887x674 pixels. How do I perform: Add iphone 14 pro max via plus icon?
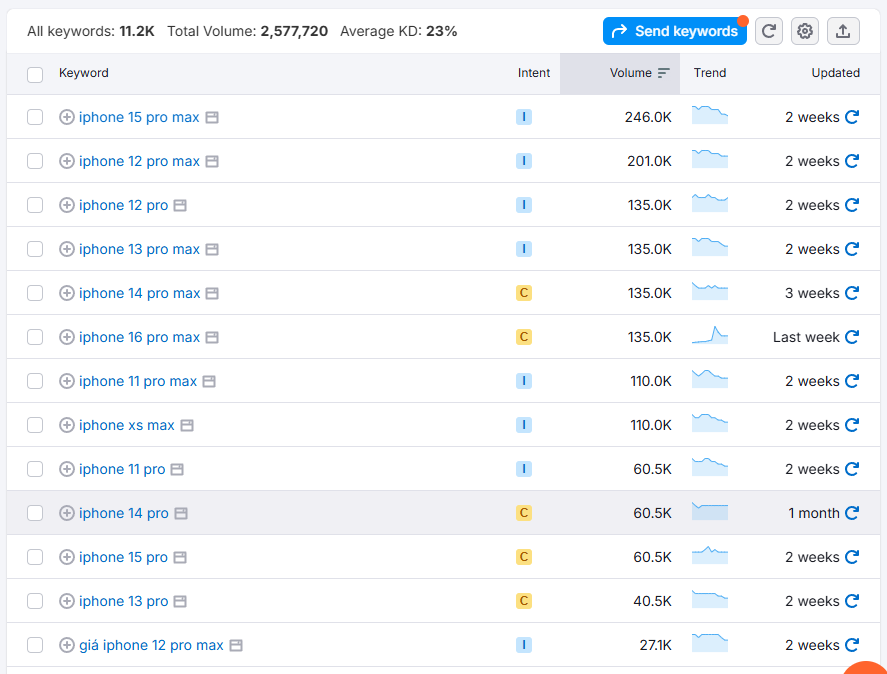coord(67,293)
